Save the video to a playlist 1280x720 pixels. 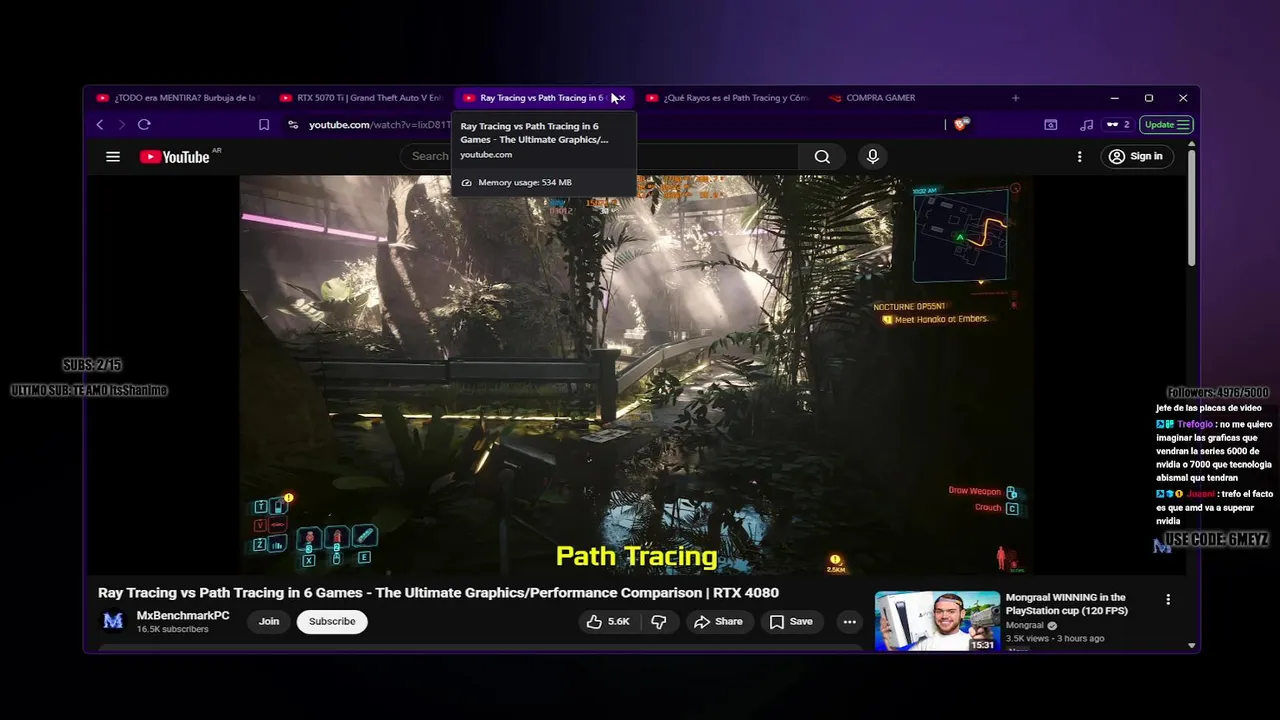click(790, 621)
